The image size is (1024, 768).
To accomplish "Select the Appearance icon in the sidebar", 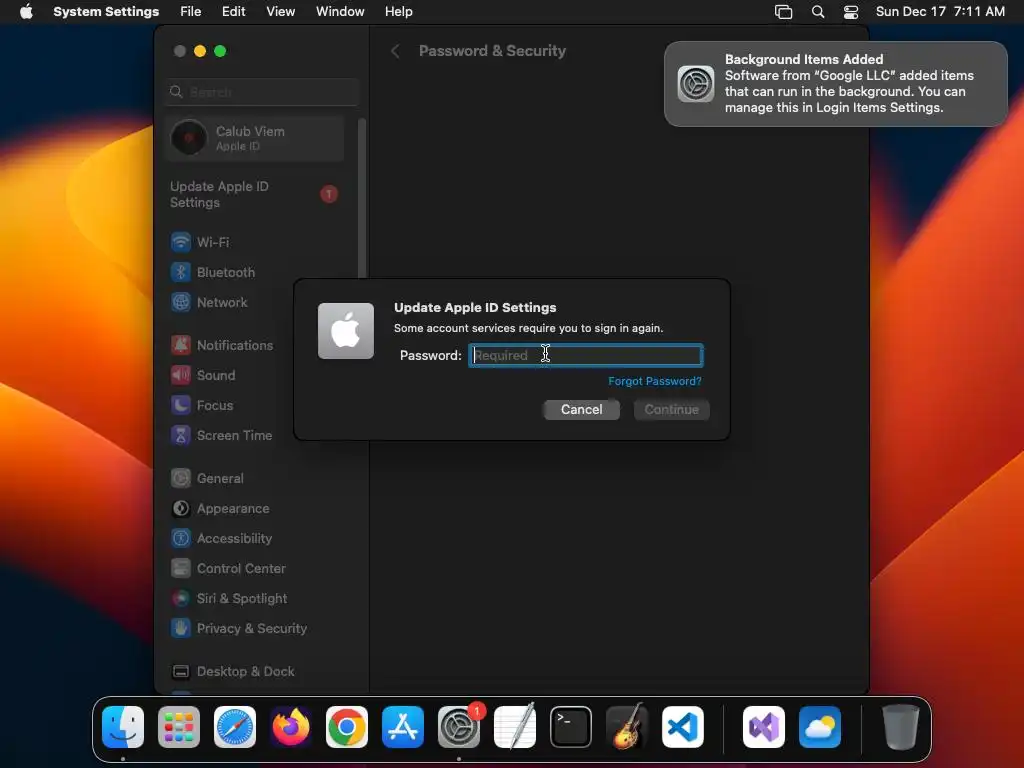I will point(181,508).
